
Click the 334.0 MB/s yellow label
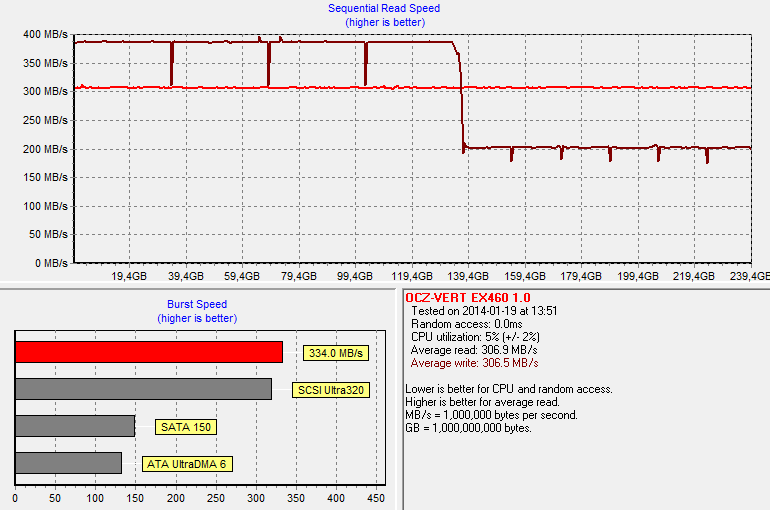[x=336, y=353]
